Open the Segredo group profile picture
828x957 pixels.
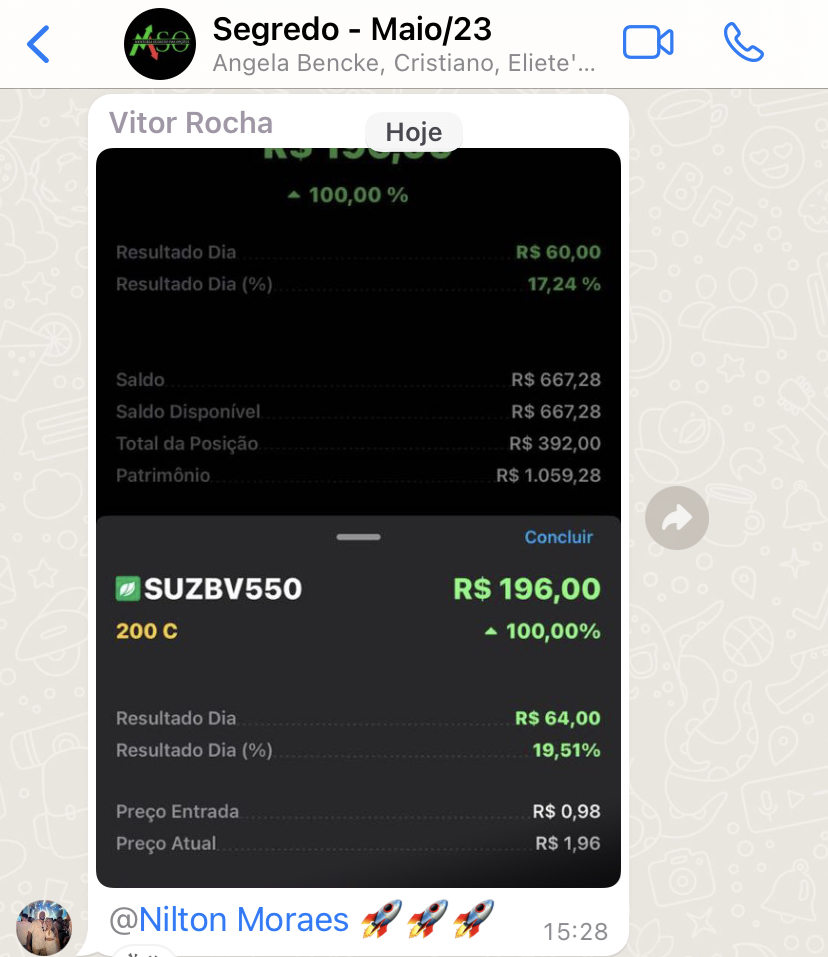(x=160, y=45)
